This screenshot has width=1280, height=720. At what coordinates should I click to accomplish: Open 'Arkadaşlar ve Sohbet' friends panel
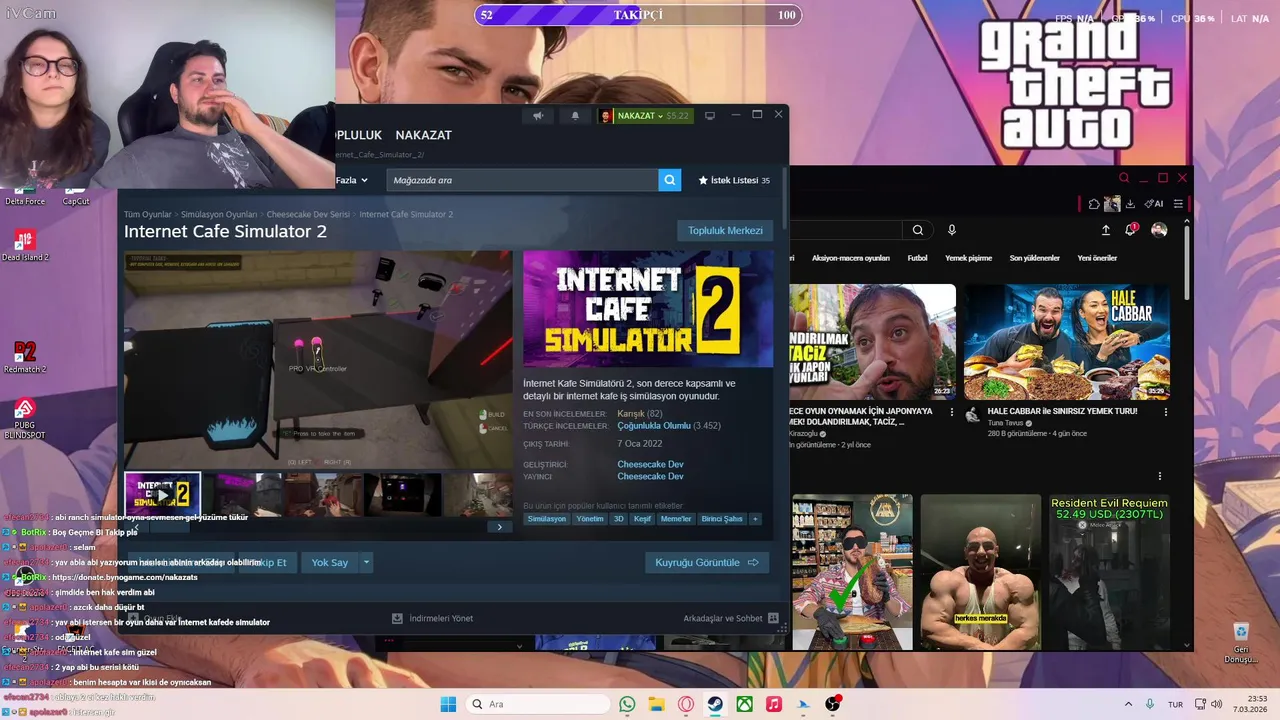pyautogui.click(x=731, y=618)
